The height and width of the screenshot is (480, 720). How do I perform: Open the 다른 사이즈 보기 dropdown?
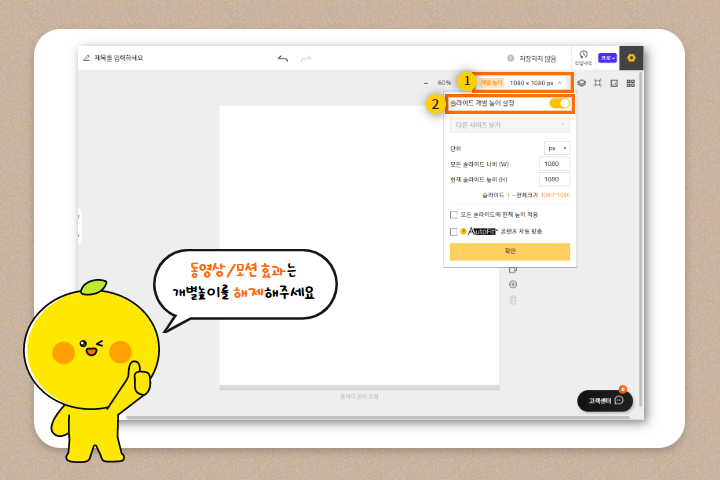pyautogui.click(x=510, y=125)
